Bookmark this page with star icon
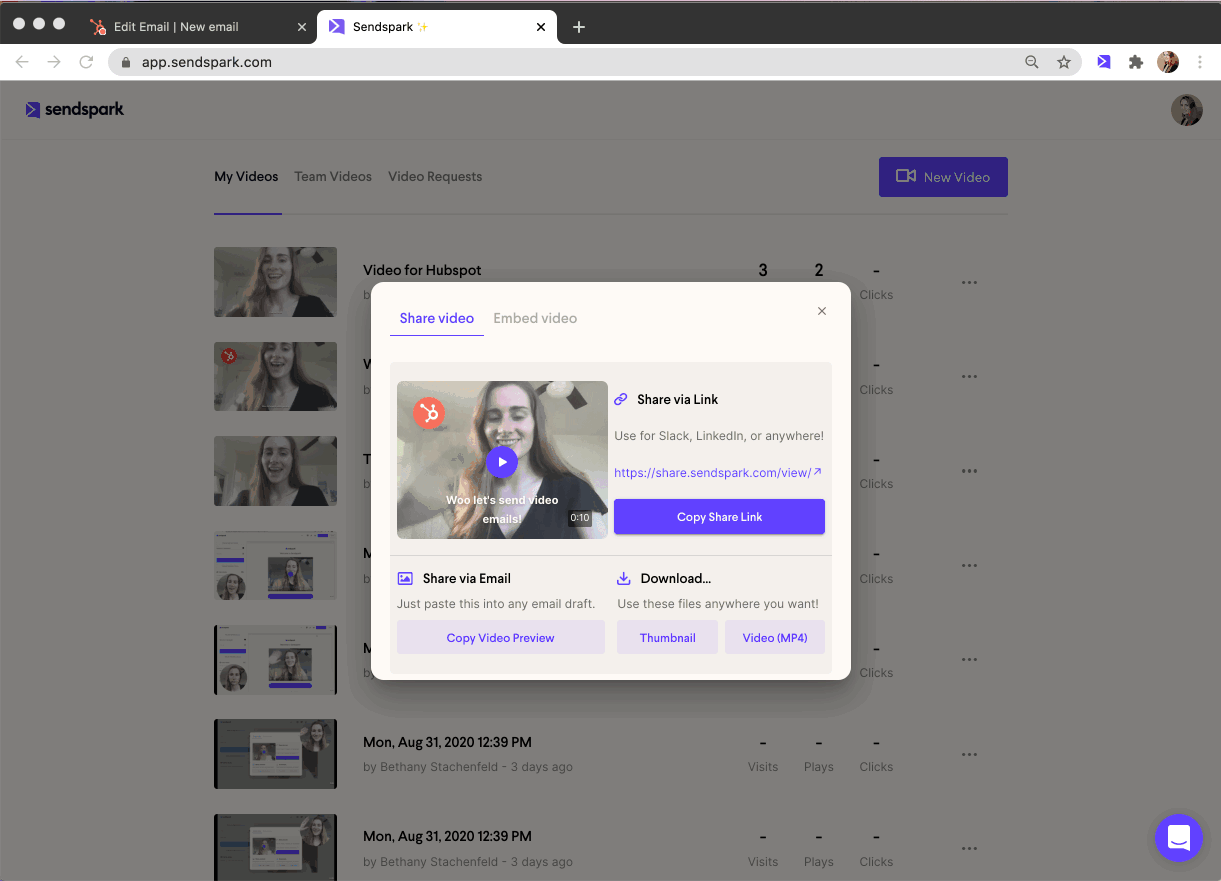 point(1064,62)
